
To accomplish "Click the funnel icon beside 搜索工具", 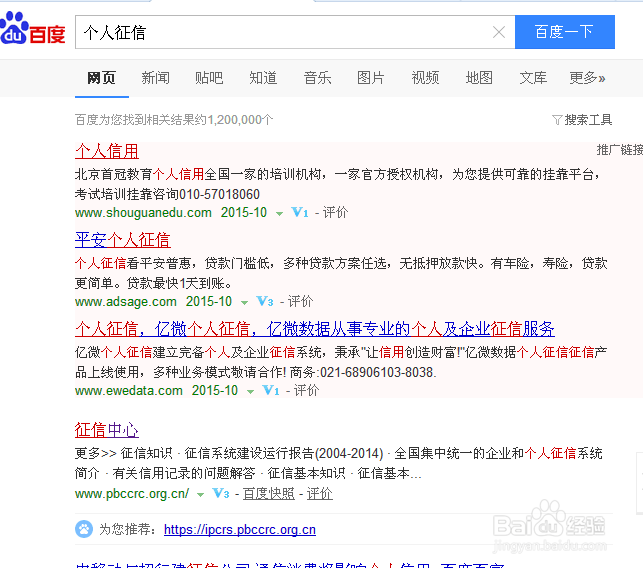I will tap(557, 120).
